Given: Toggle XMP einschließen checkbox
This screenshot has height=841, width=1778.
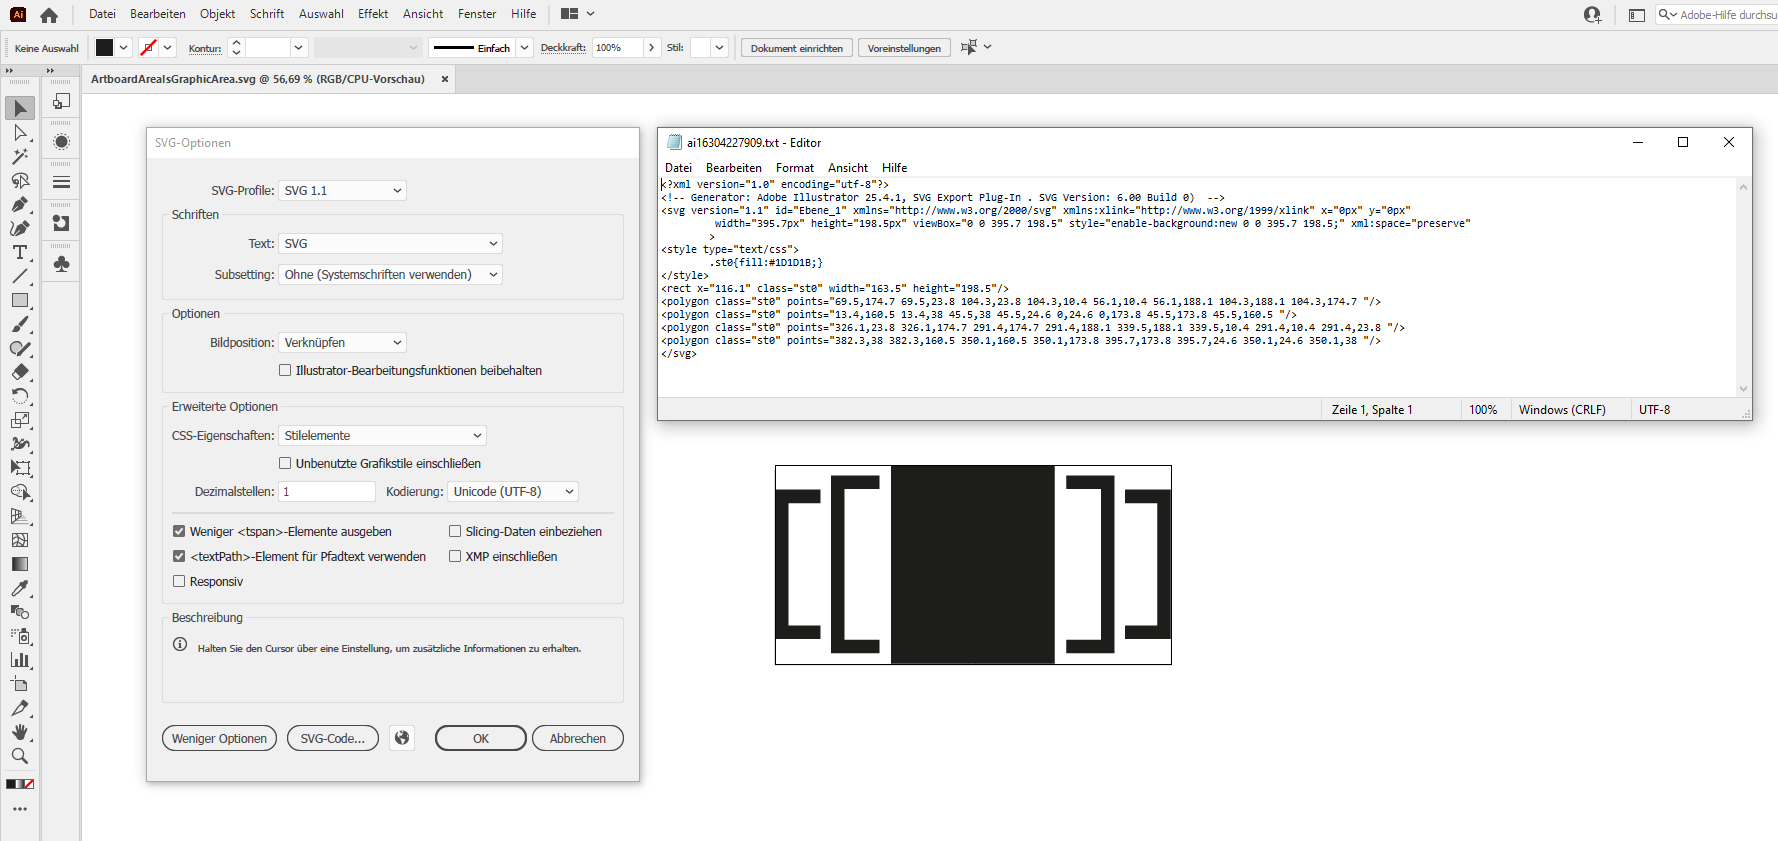Looking at the screenshot, I should click(455, 556).
